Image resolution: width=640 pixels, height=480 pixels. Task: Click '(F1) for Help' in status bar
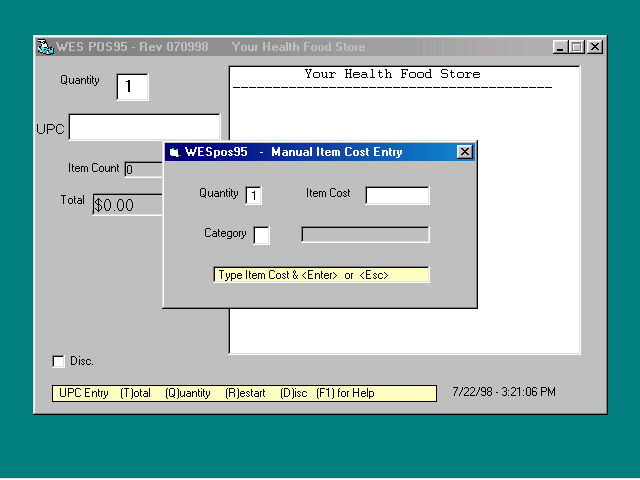(345, 393)
